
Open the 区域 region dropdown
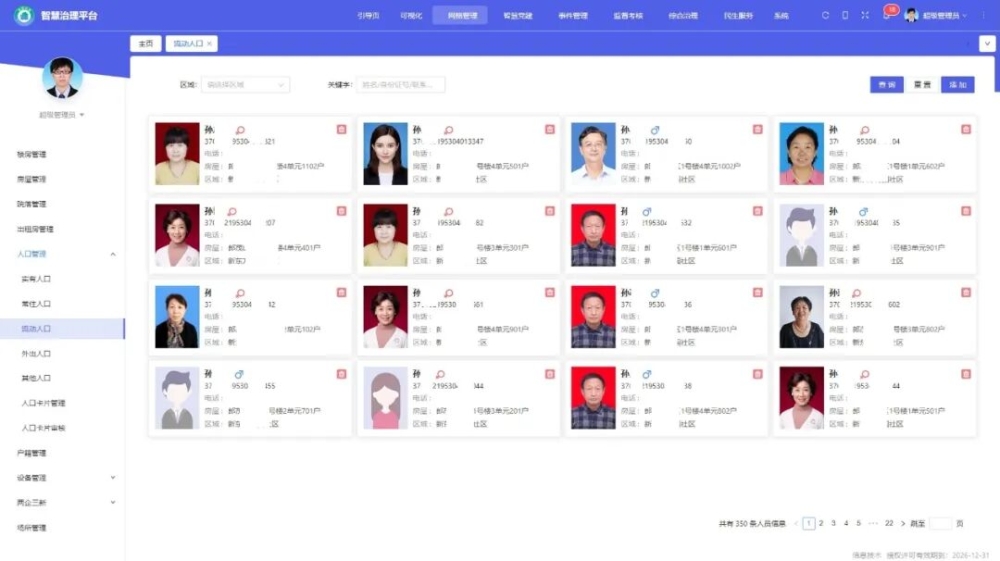pyautogui.click(x=245, y=85)
